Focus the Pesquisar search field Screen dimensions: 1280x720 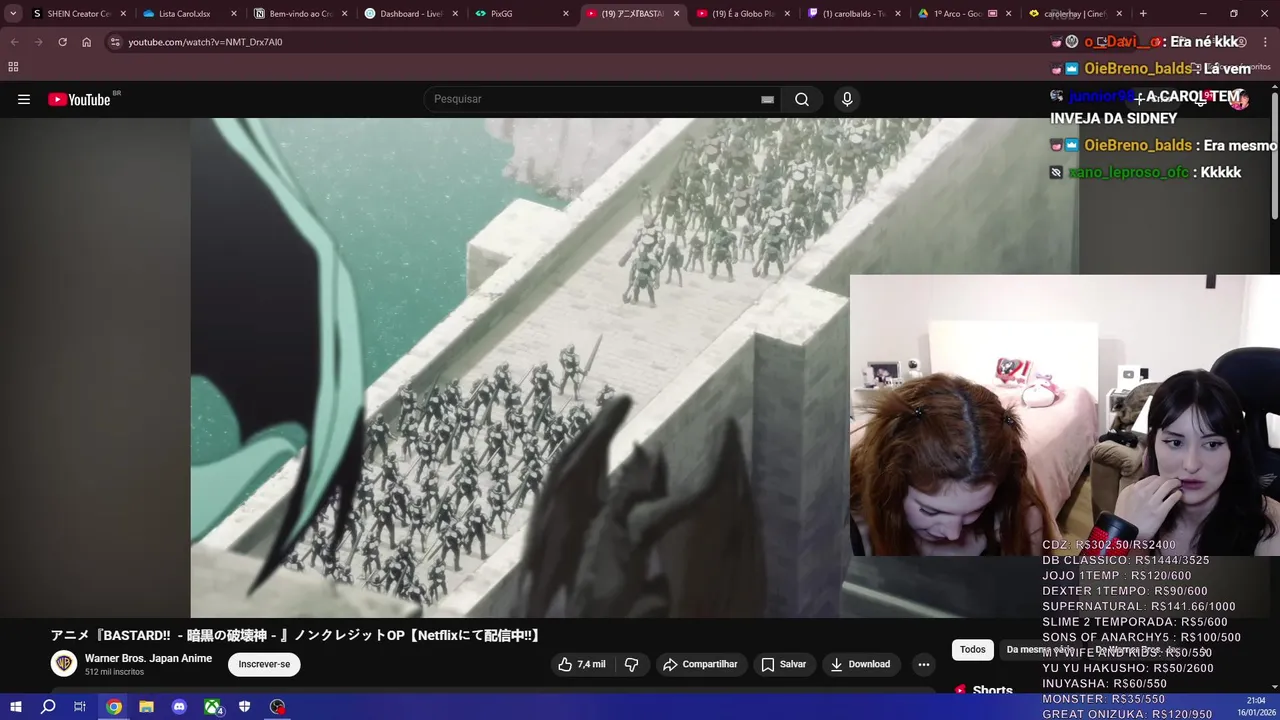pyautogui.click(x=594, y=99)
